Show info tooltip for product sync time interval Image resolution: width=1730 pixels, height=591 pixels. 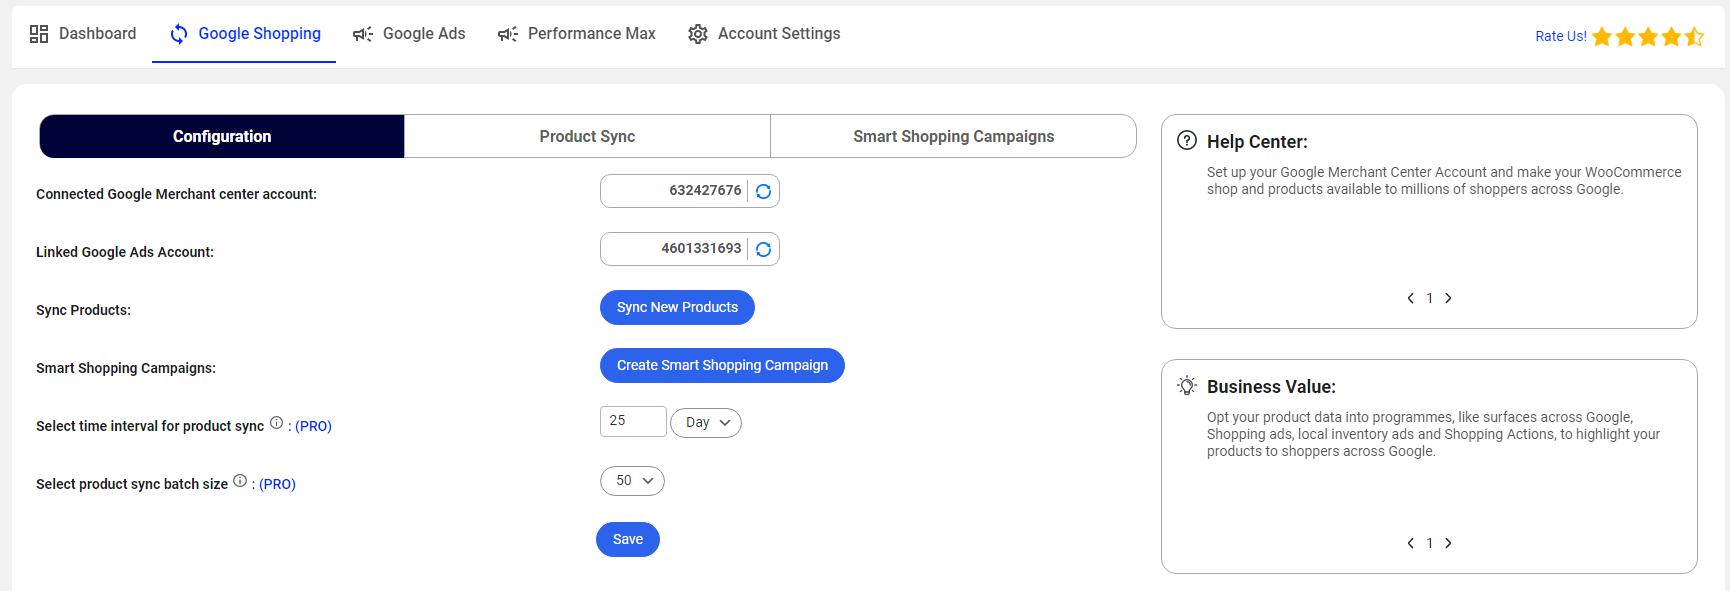pos(277,423)
